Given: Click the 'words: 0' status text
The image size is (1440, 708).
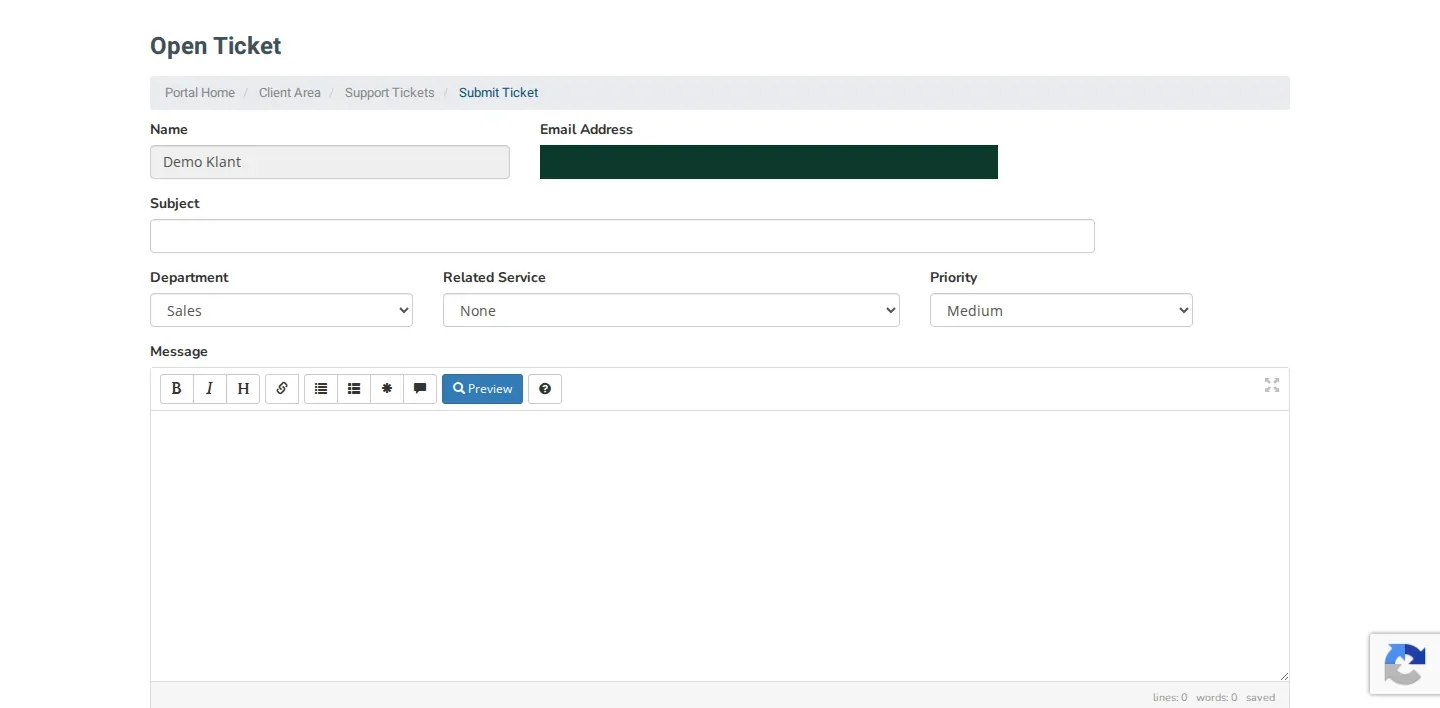Looking at the screenshot, I should coord(1216,697).
